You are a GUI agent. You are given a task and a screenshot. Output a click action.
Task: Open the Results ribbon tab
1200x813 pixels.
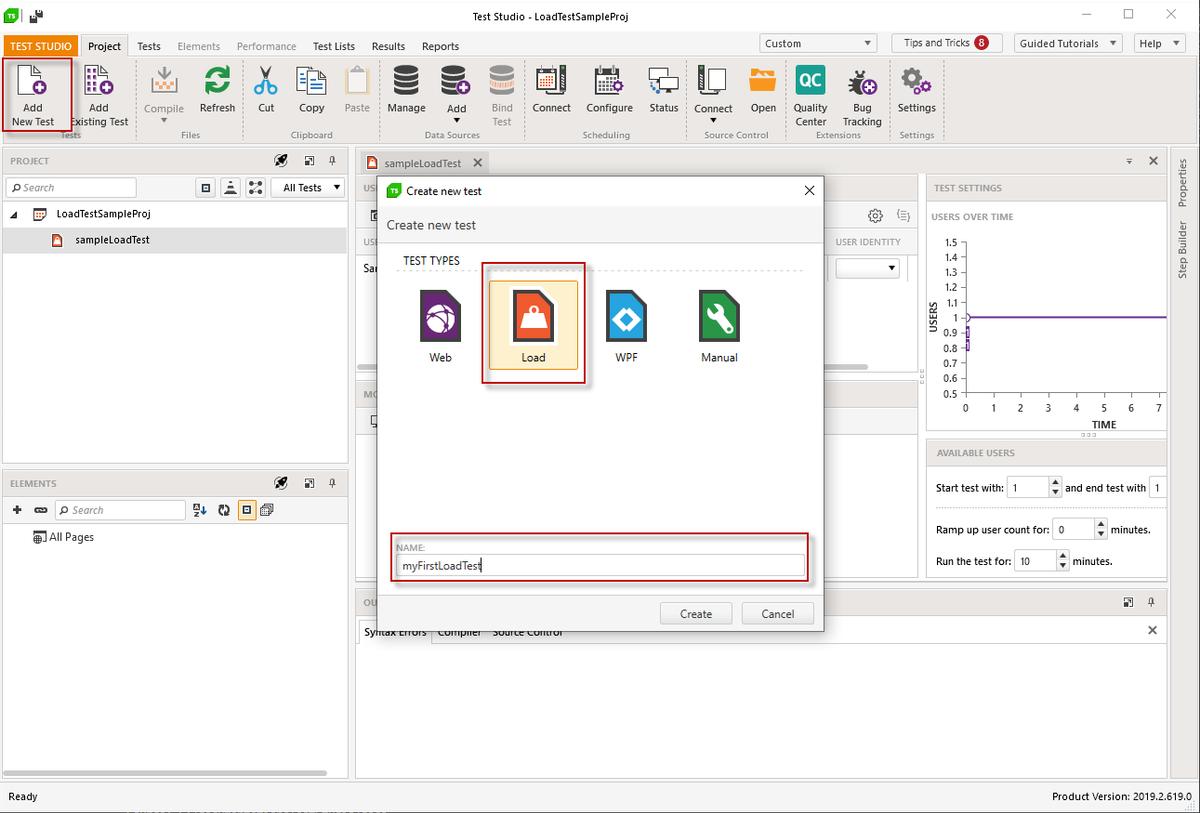(388, 46)
